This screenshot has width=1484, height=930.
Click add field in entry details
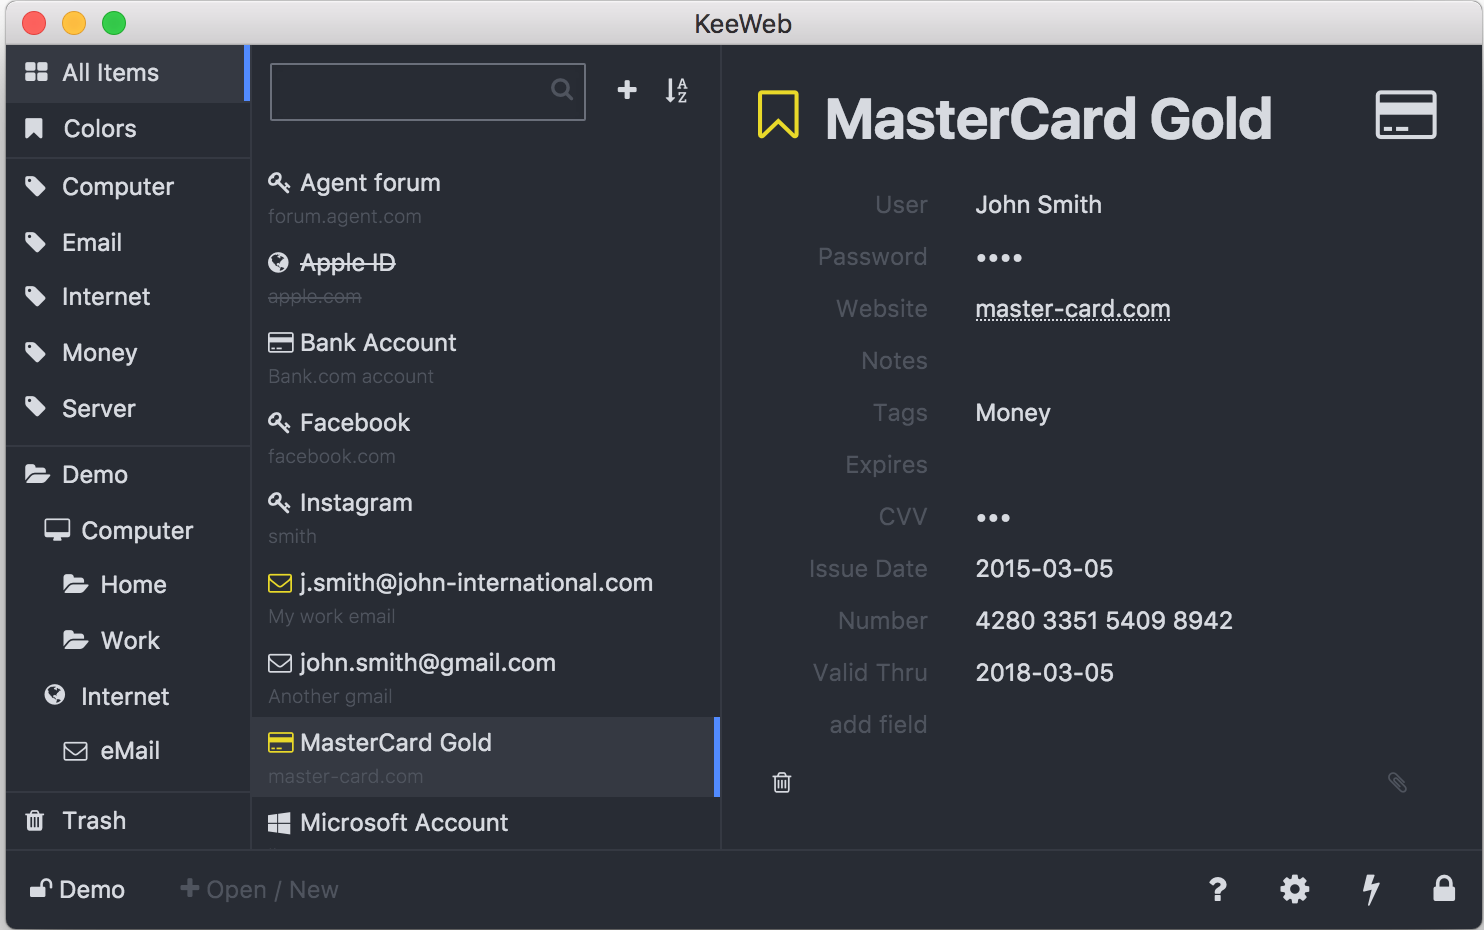(x=878, y=725)
